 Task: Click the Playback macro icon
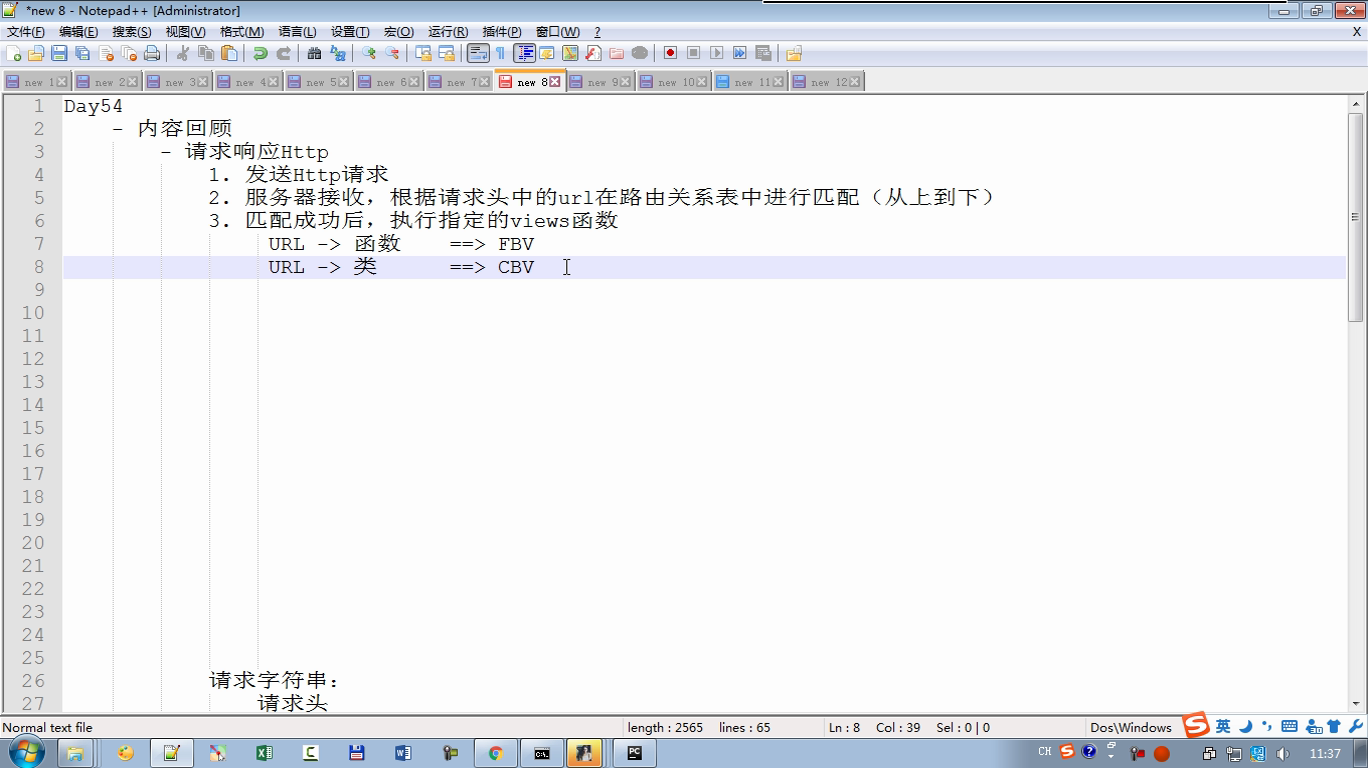pyautogui.click(x=716, y=53)
